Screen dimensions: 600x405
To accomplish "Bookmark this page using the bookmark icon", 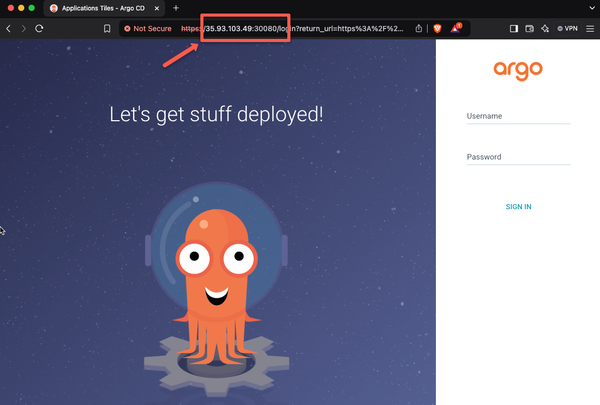I will pos(107,29).
